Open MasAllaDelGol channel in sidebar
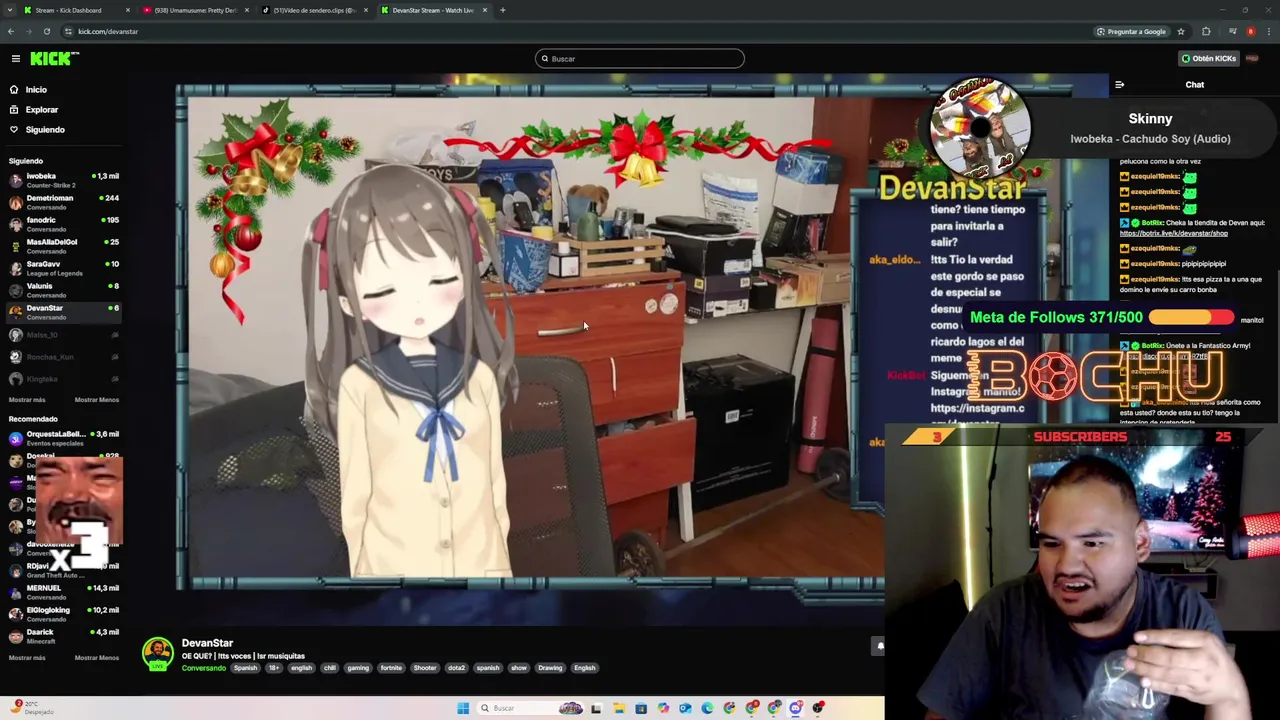Image resolution: width=1280 pixels, height=720 pixels. click(x=63, y=246)
